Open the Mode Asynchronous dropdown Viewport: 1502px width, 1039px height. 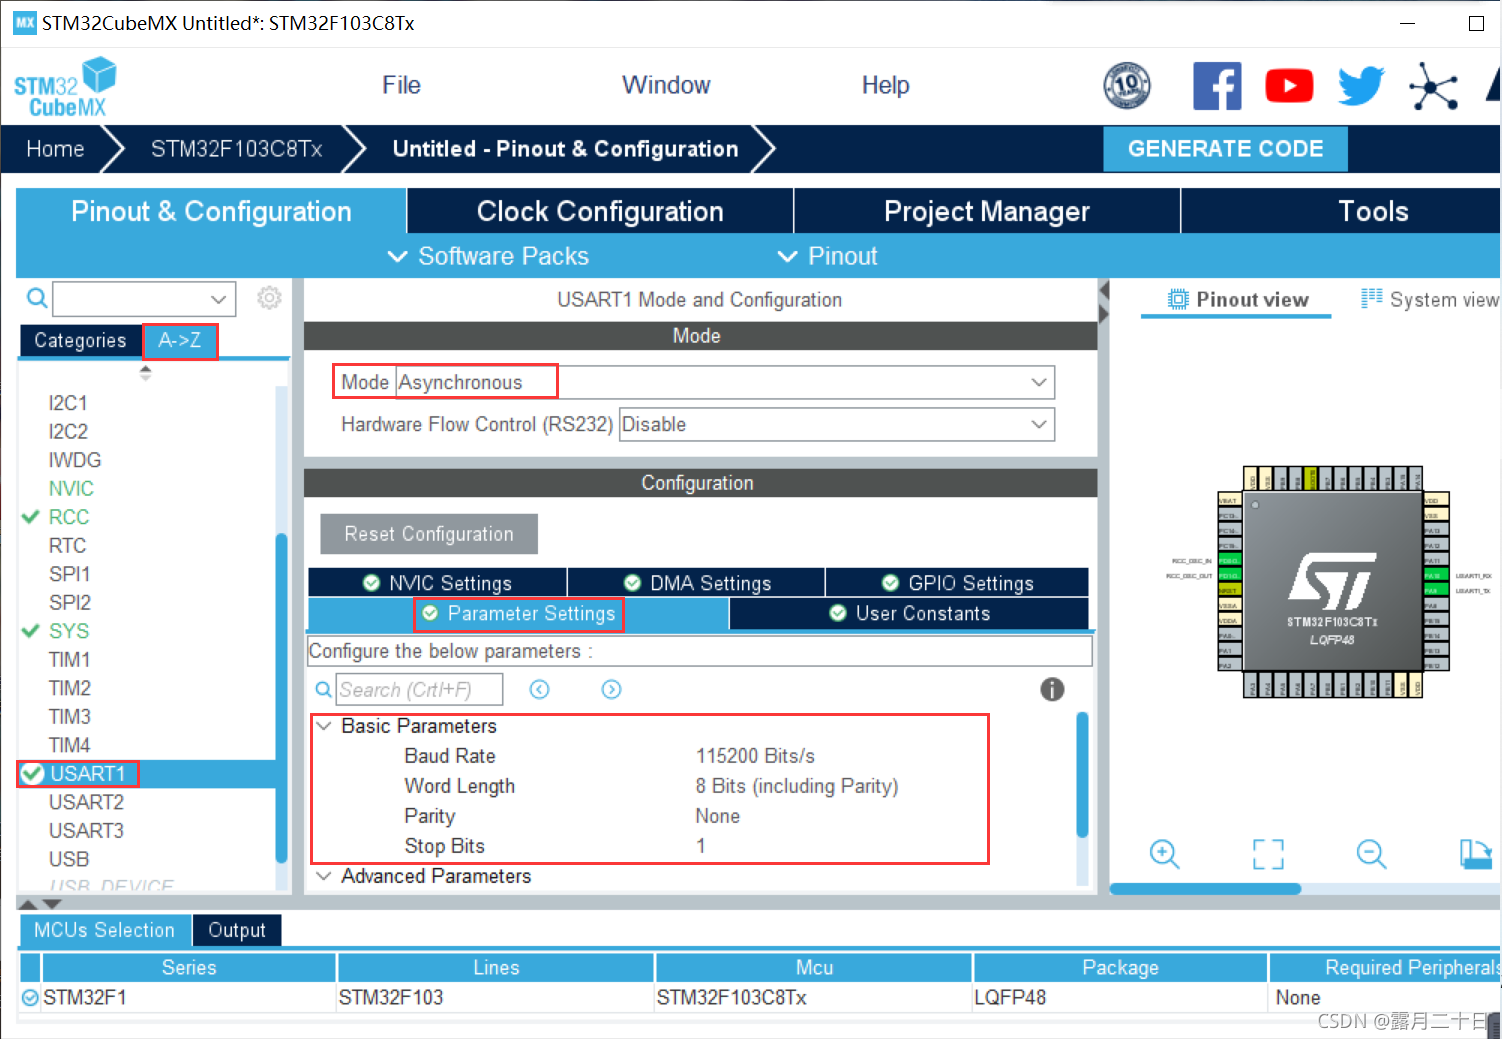(726, 382)
